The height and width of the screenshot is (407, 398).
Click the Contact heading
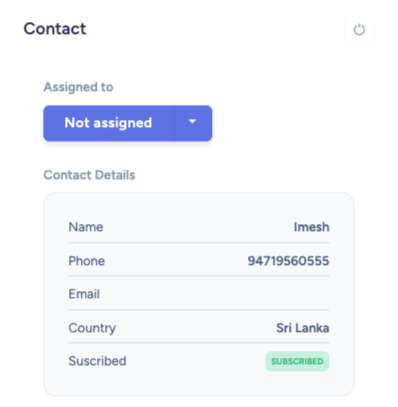(x=55, y=29)
